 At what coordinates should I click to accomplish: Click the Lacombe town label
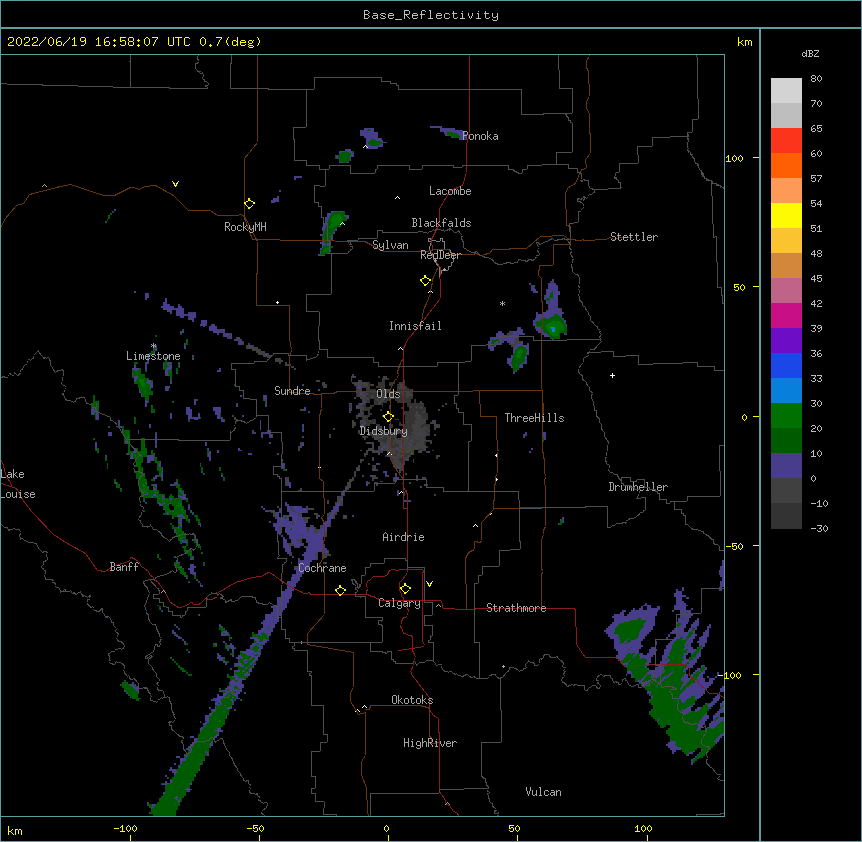tap(450, 191)
